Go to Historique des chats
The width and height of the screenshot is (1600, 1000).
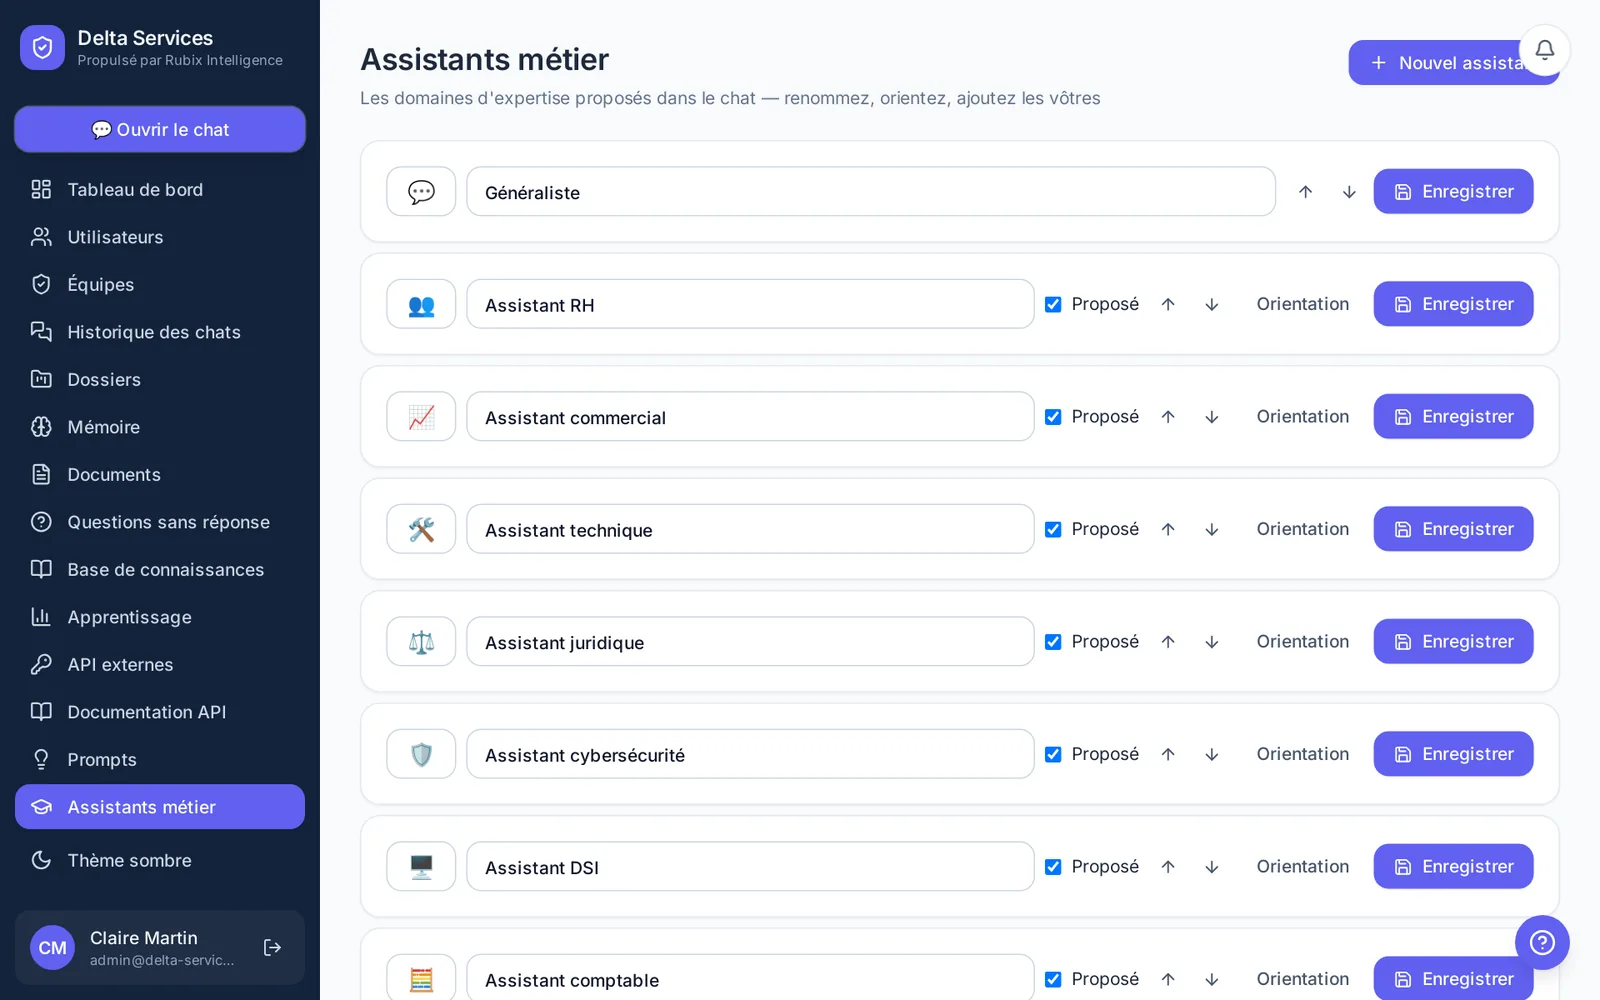coord(160,332)
